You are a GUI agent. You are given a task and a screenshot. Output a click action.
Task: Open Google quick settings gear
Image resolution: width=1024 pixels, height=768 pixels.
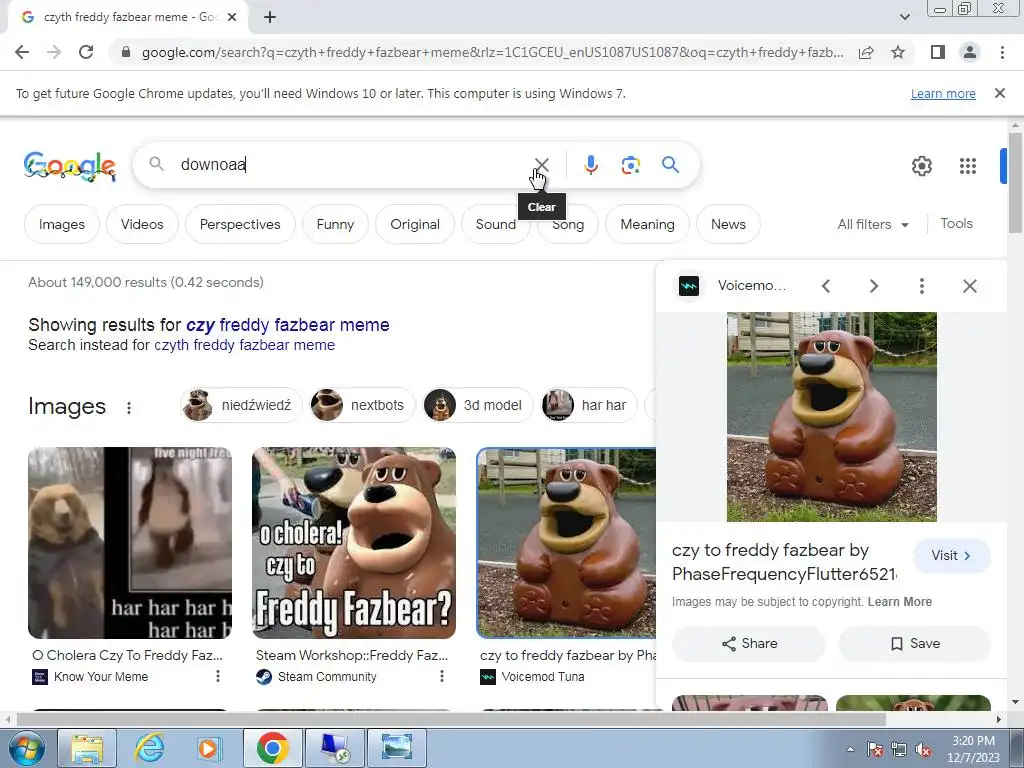pos(921,166)
